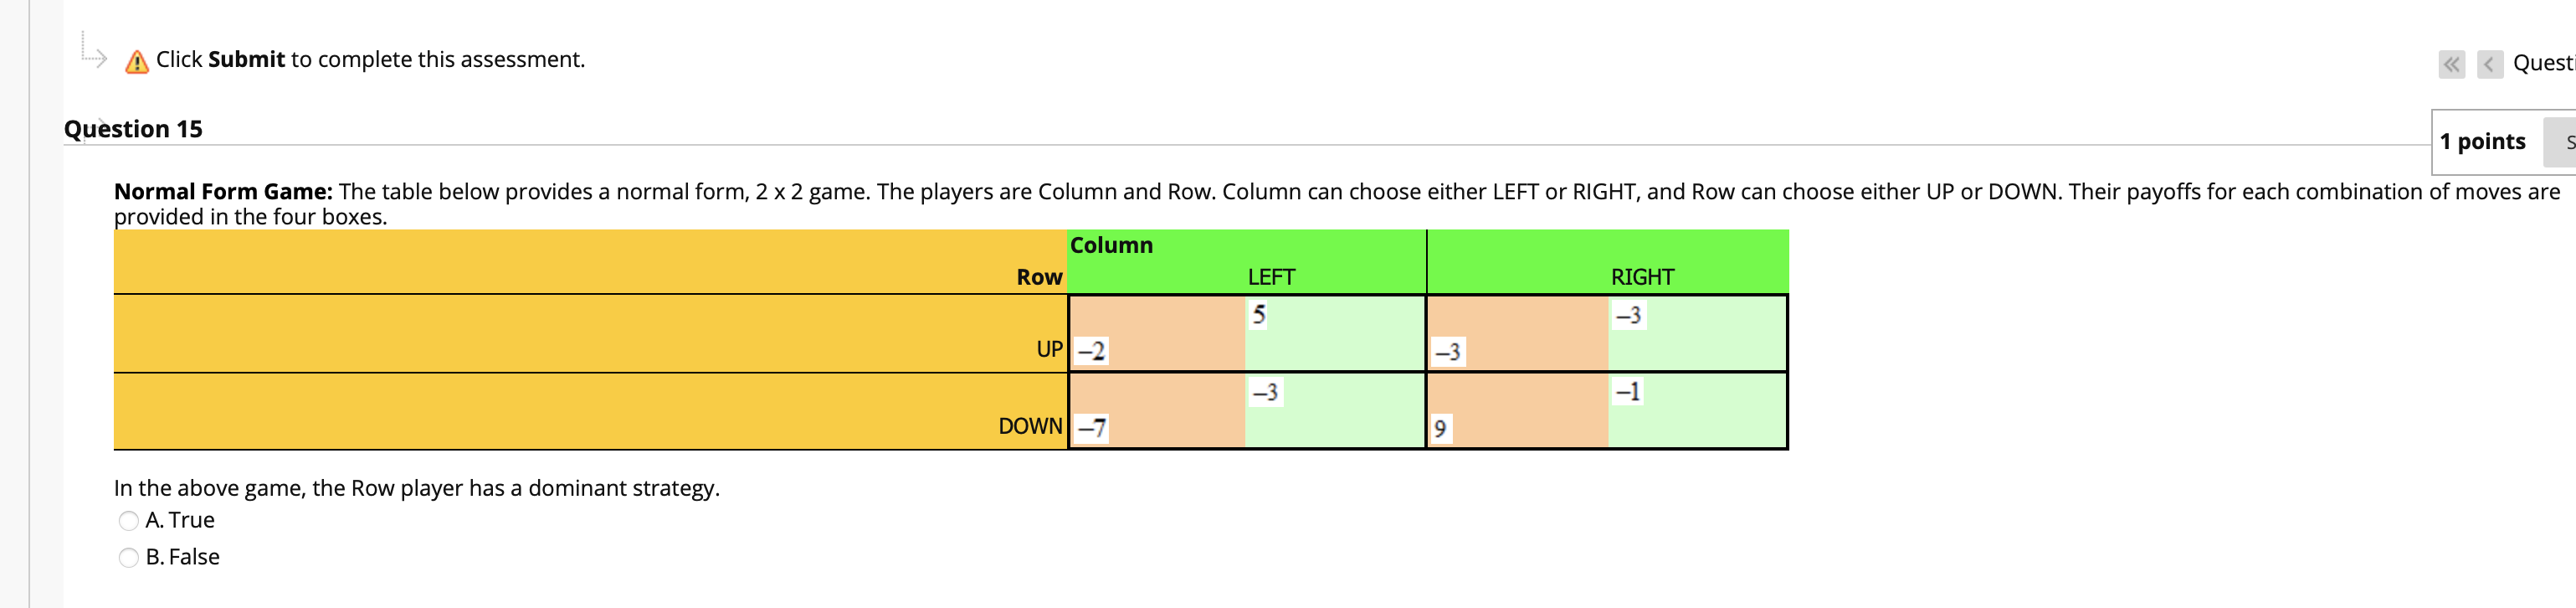Click the Question 15 heading
This screenshot has height=608, width=2576.
(x=133, y=129)
